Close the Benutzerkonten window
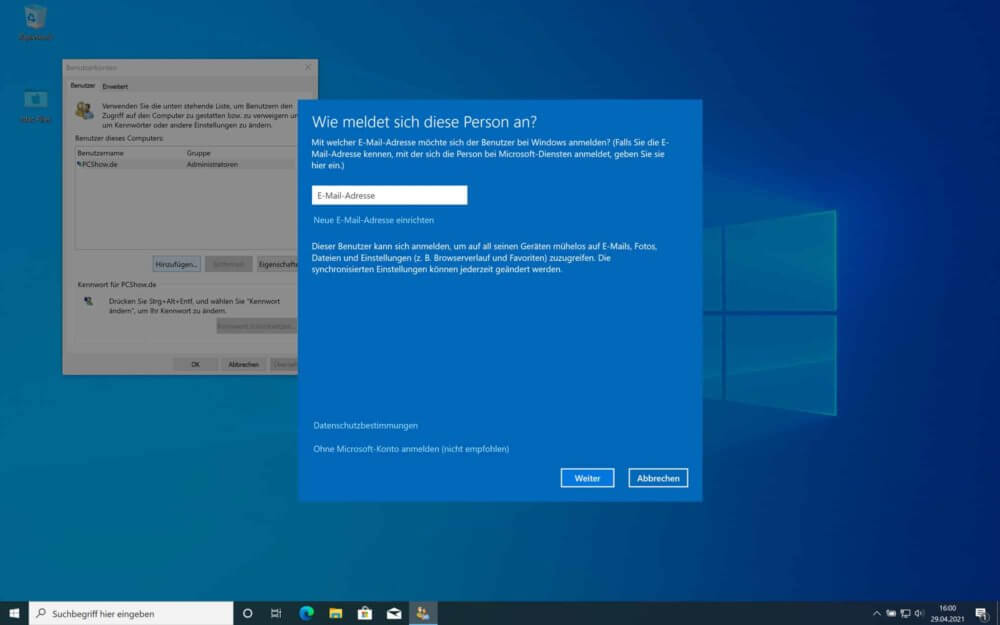This screenshot has height=625, width=1000. (308, 67)
